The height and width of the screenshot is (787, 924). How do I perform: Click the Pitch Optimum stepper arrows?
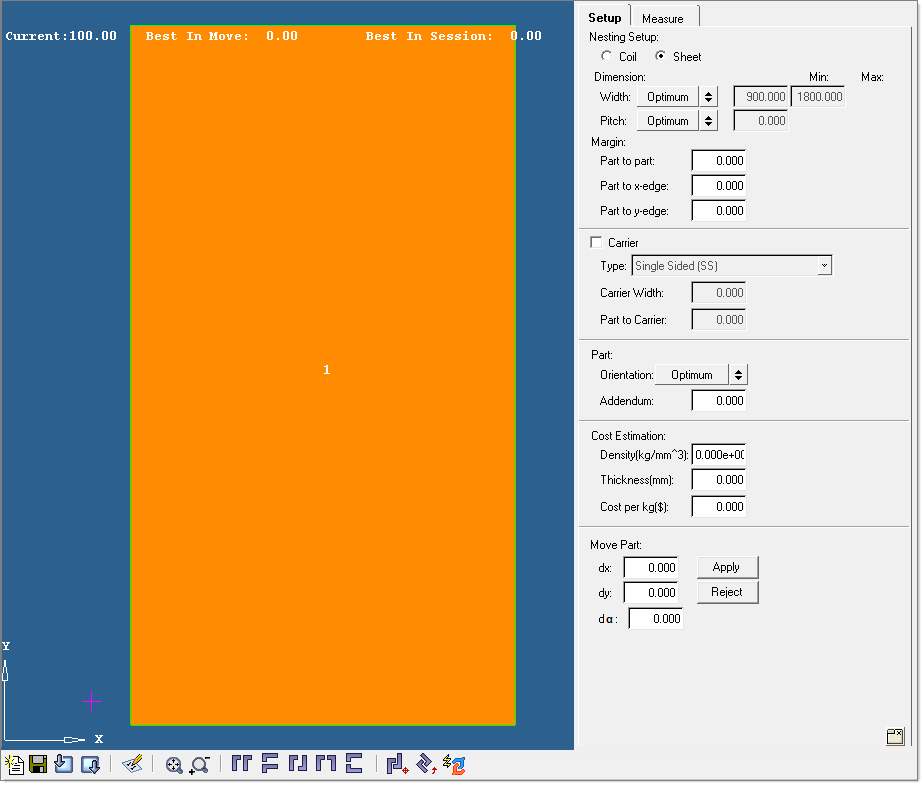point(707,120)
